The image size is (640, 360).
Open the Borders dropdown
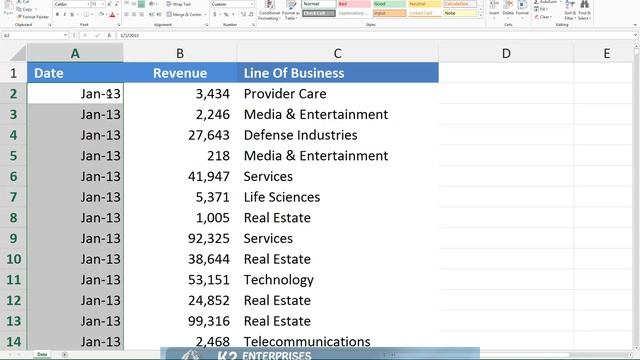click(x=92, y=15)
